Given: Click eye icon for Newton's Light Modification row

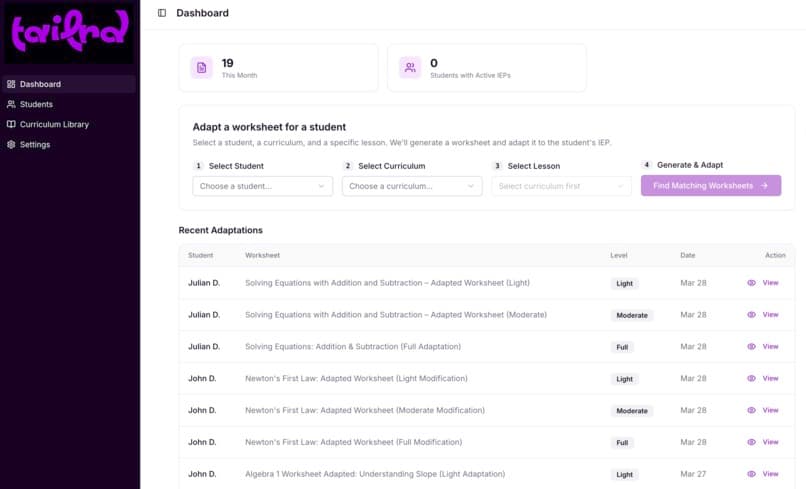Looking at the screenshot, I should click(752, 378).
